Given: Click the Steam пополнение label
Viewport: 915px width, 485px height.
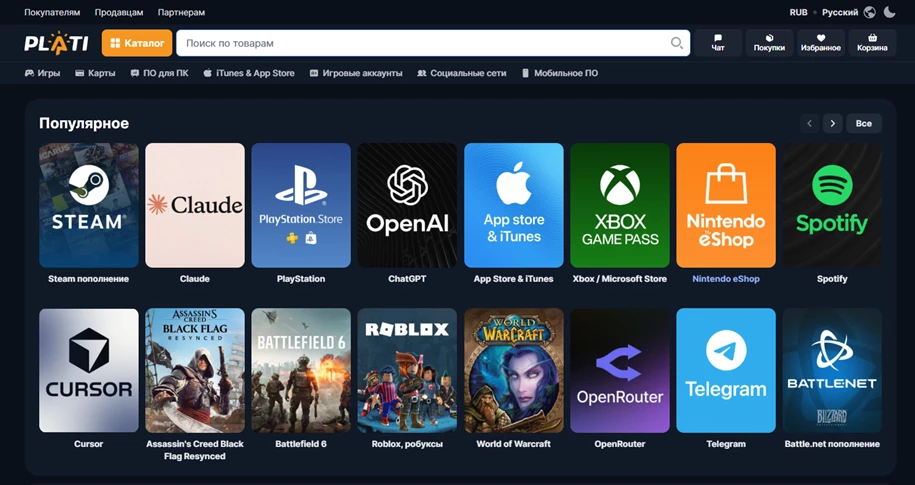Looking at the screenshot, I should tap(89, 279).
